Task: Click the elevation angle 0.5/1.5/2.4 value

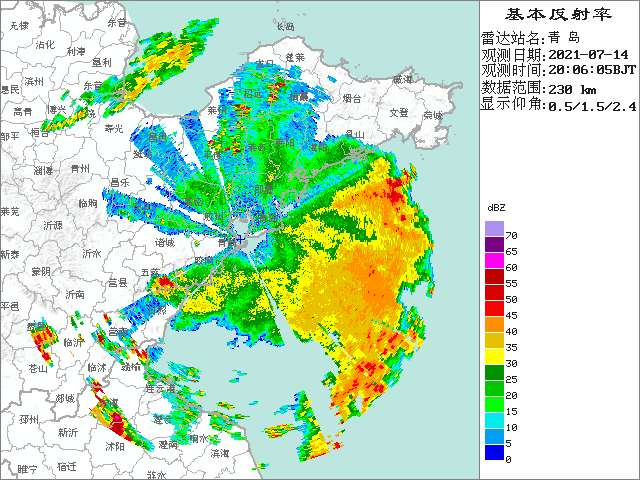Action: [x=590, y=103]
